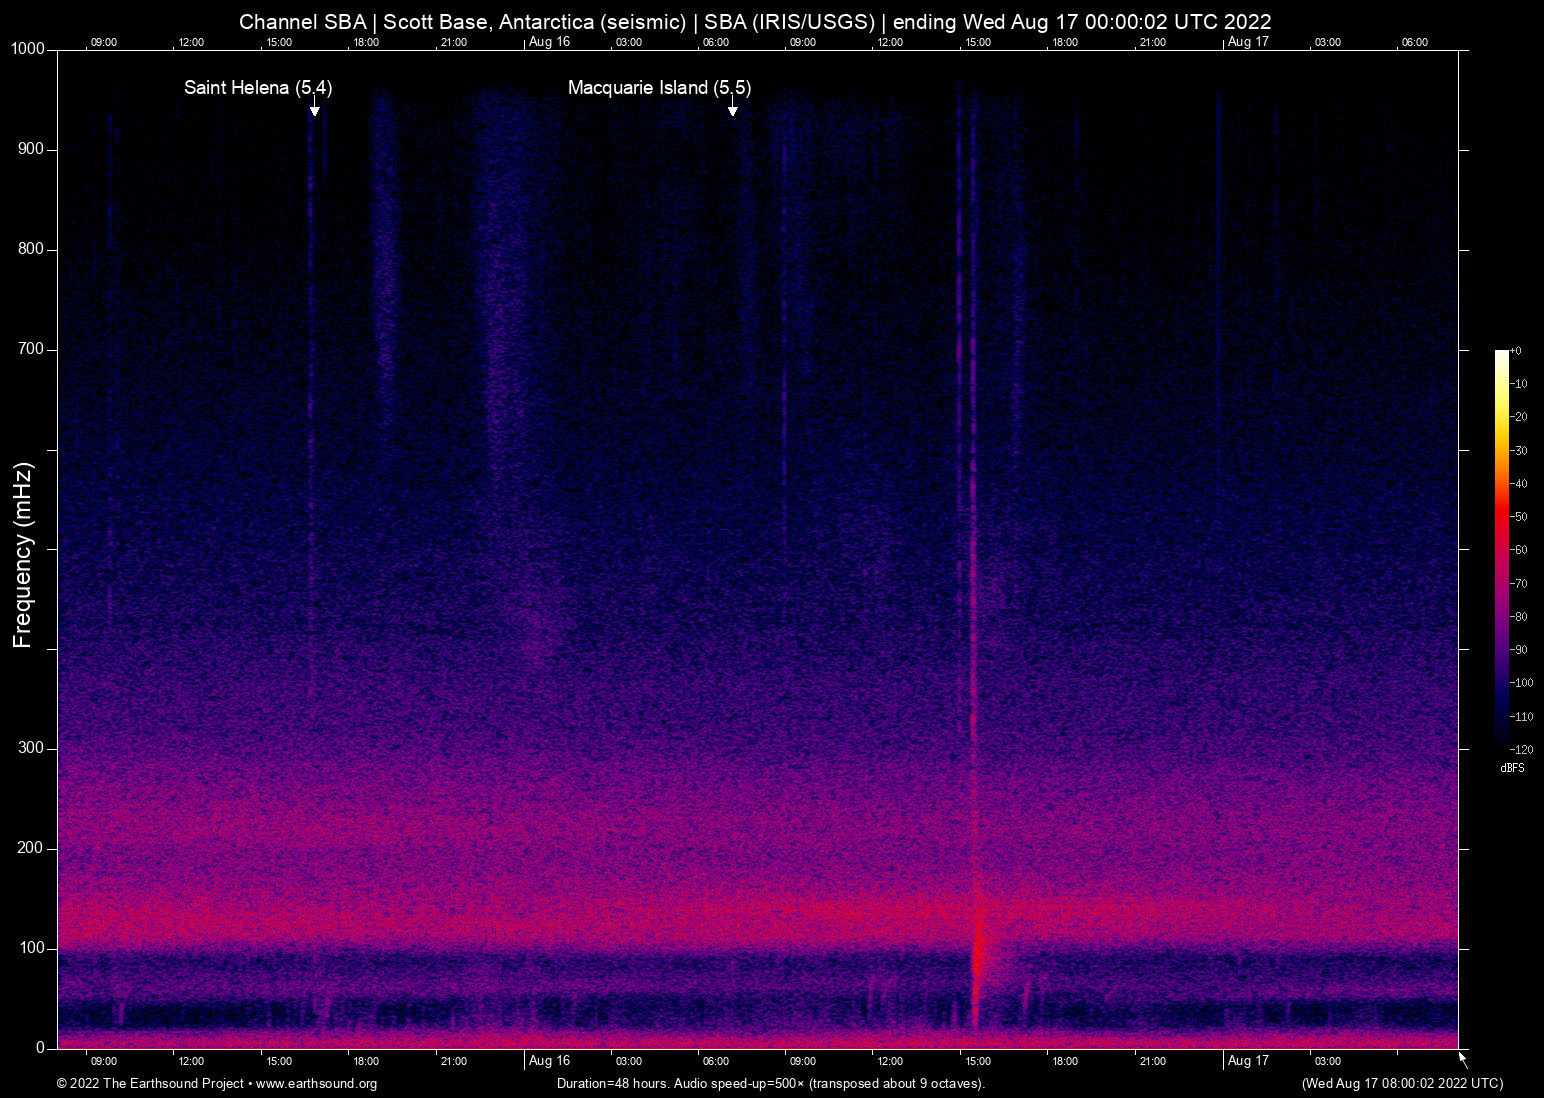This screenshot has width=1544, height=1098.
Task: Select the Aug 16 date marker on top axis
Action: 549,42
